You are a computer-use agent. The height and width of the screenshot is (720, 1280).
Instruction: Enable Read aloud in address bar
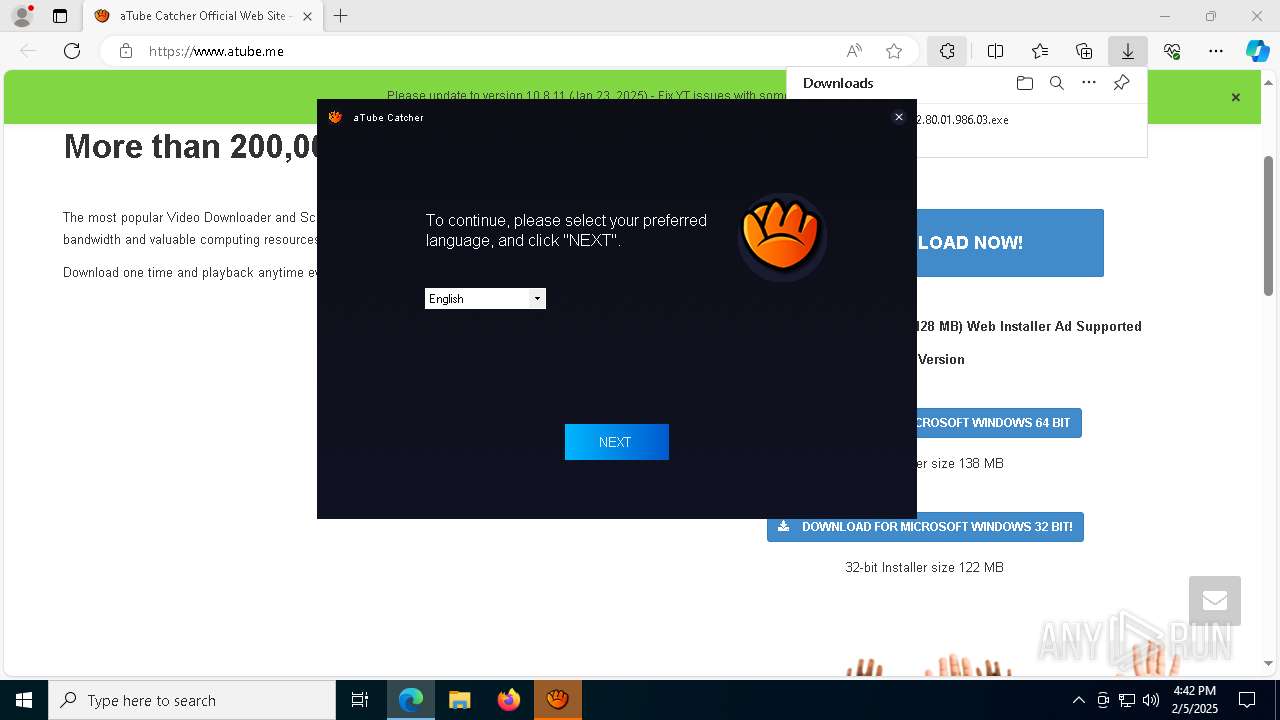click(x=854, y=51)
